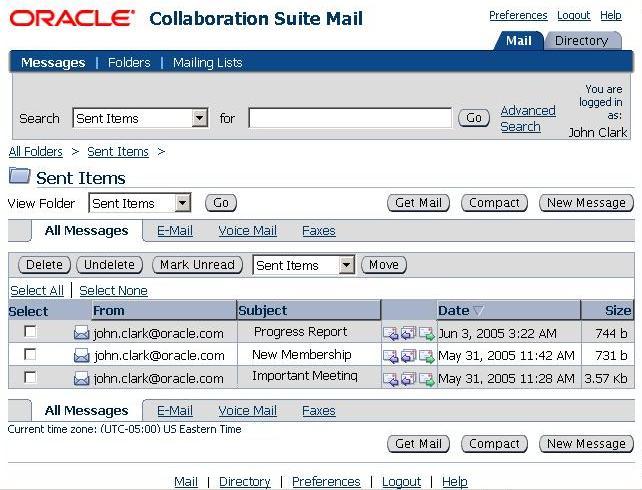This screenshot has width=642, height=490.
Task: Click the footer Directory link
Action: tap(245, 481)
